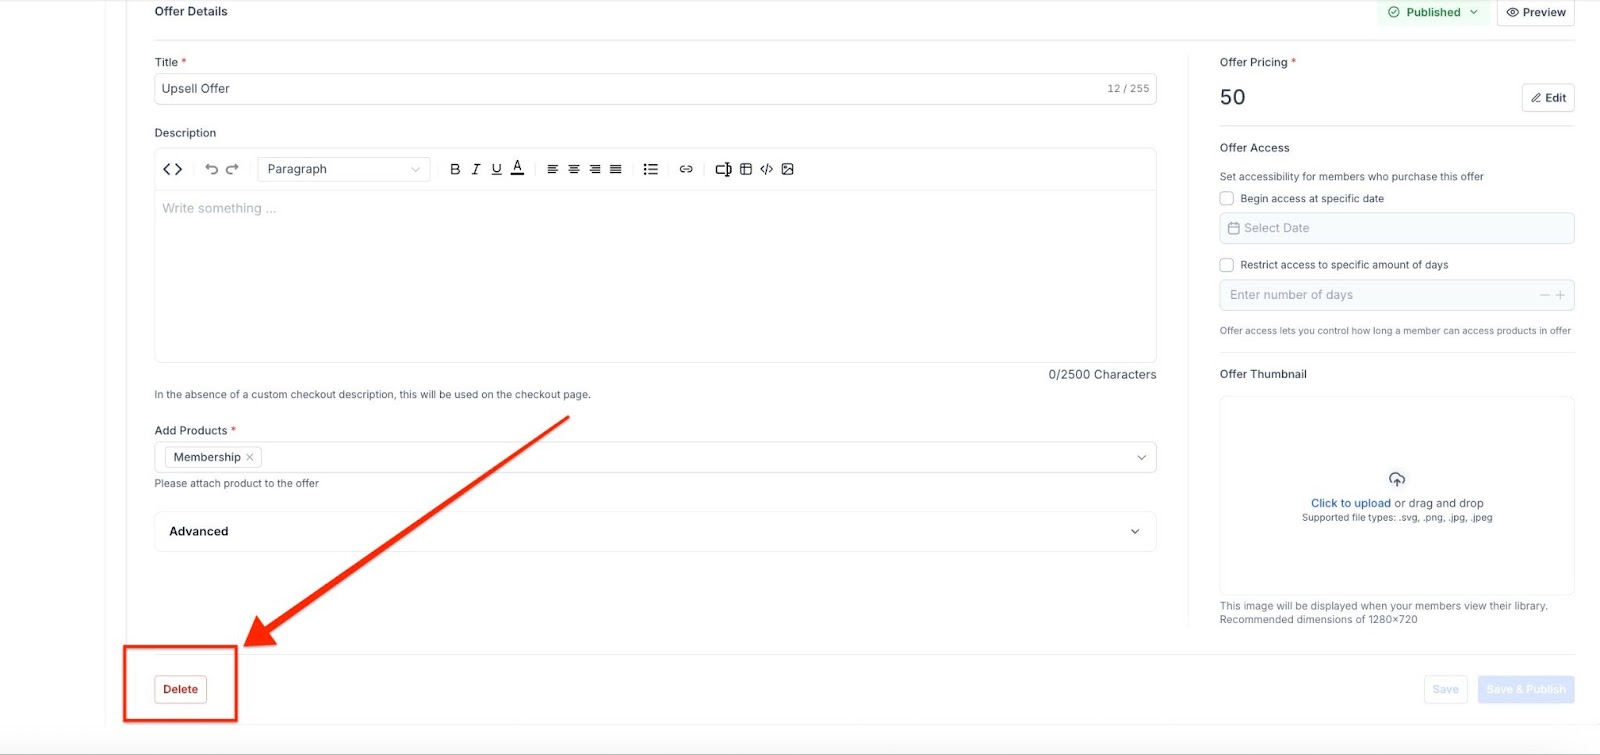Viewport: 1600px width, 755px height.
Task: Toggle the source code view angle-brackets icon
Action: 172,169
